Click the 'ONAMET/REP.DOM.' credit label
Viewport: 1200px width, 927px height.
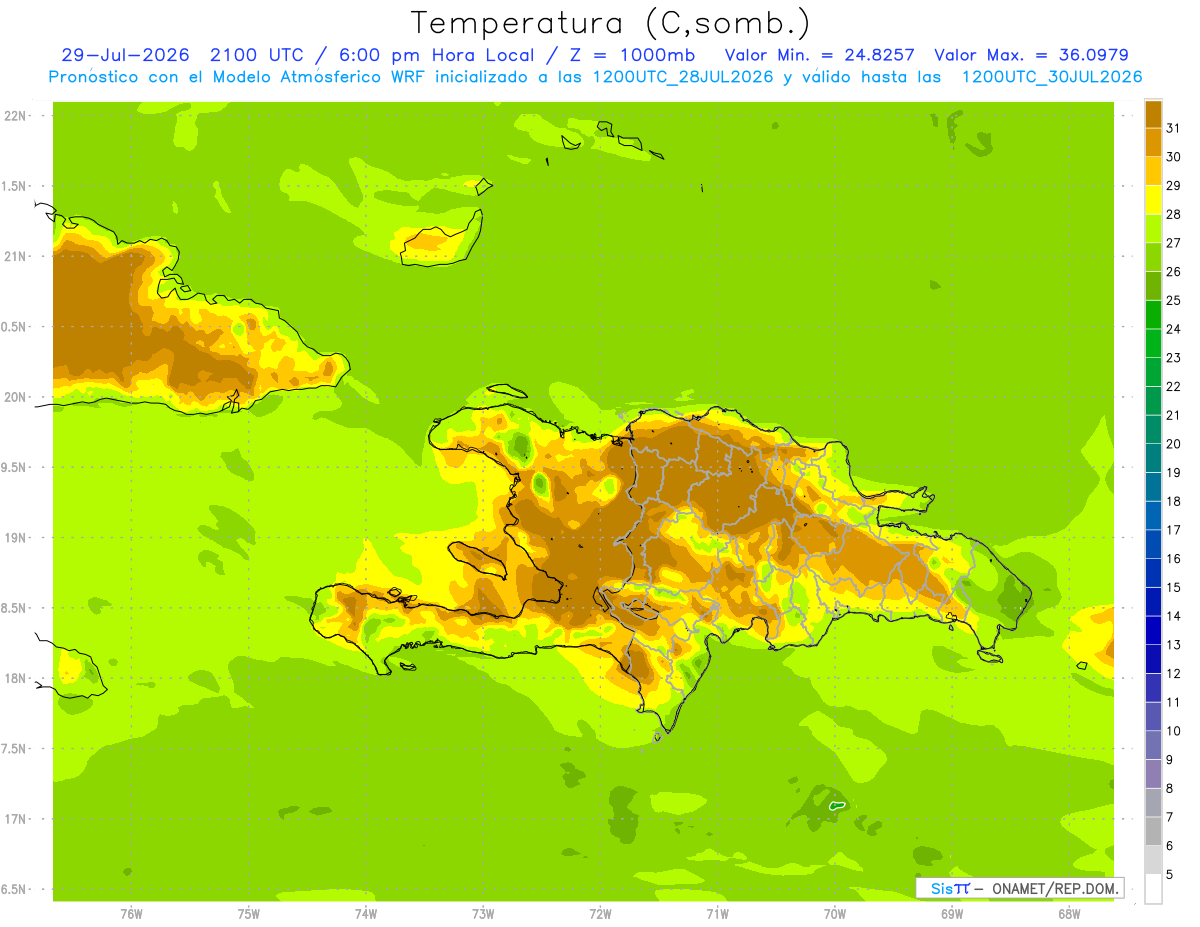(x=1055, y=888)
